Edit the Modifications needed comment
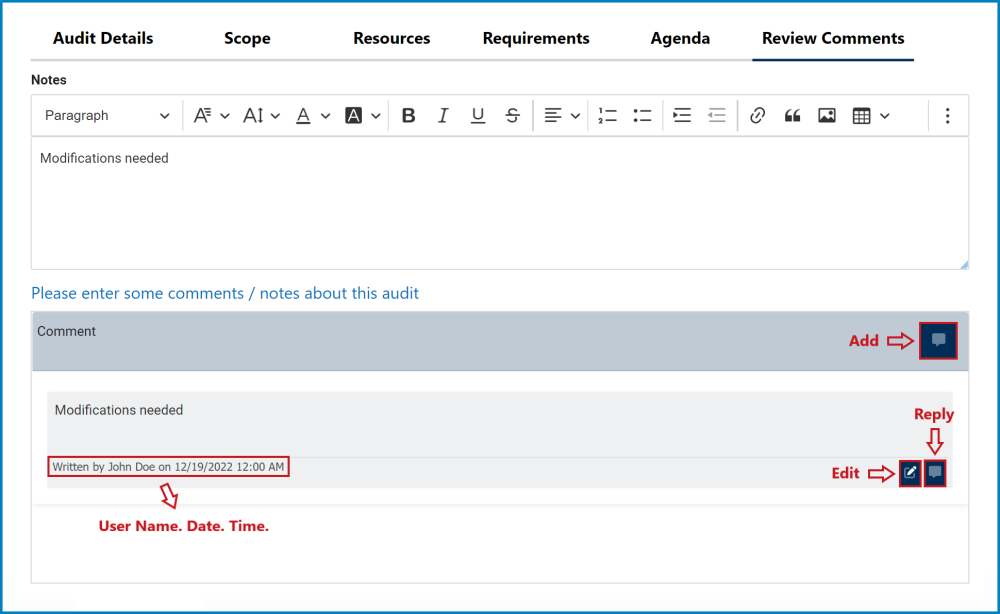1000x614 pixels. 910,472
